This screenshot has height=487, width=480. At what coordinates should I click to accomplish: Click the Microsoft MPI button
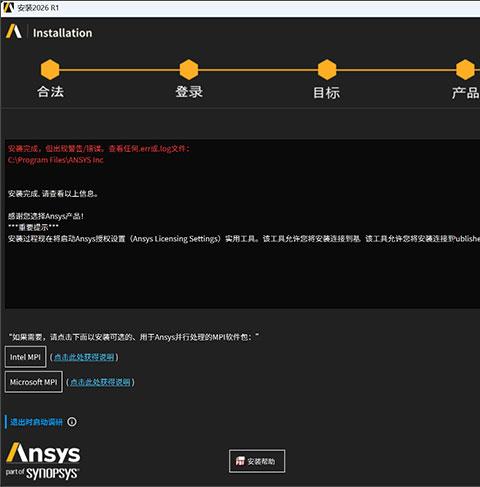tap(34, 382)
